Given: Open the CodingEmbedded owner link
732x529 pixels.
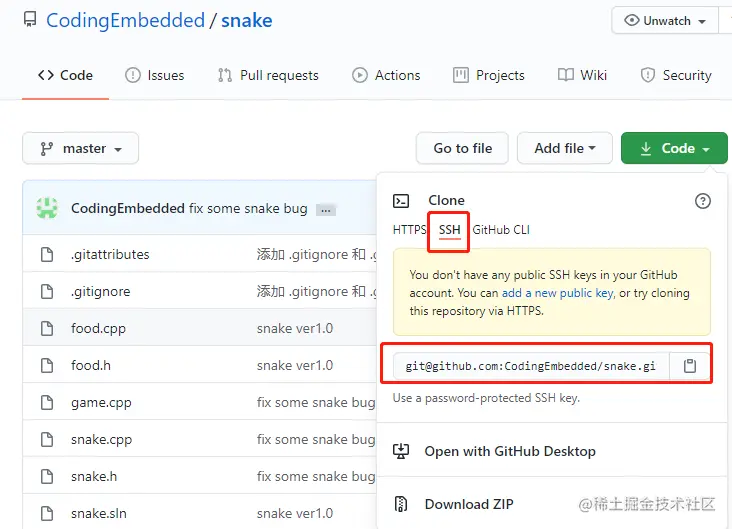Looking at the screenshot, I should pyautogui.click(x=125, y=21).
